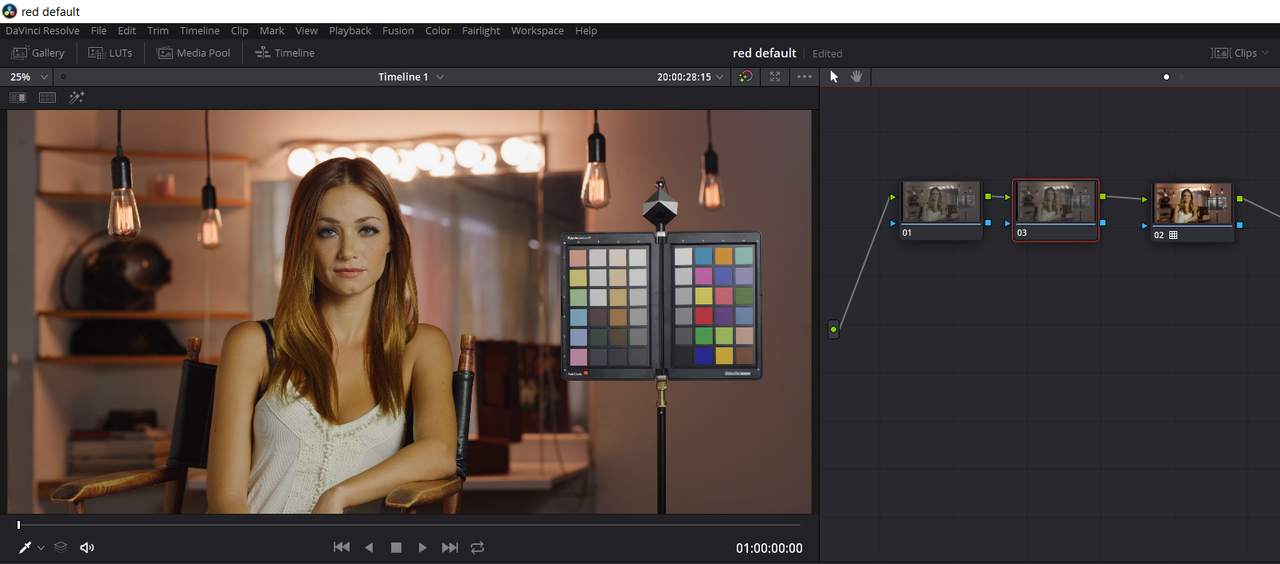Open the viewer three-dot options menu
Image resolution: width=1280 pixels, height=564 pixels.
point(804,77)
